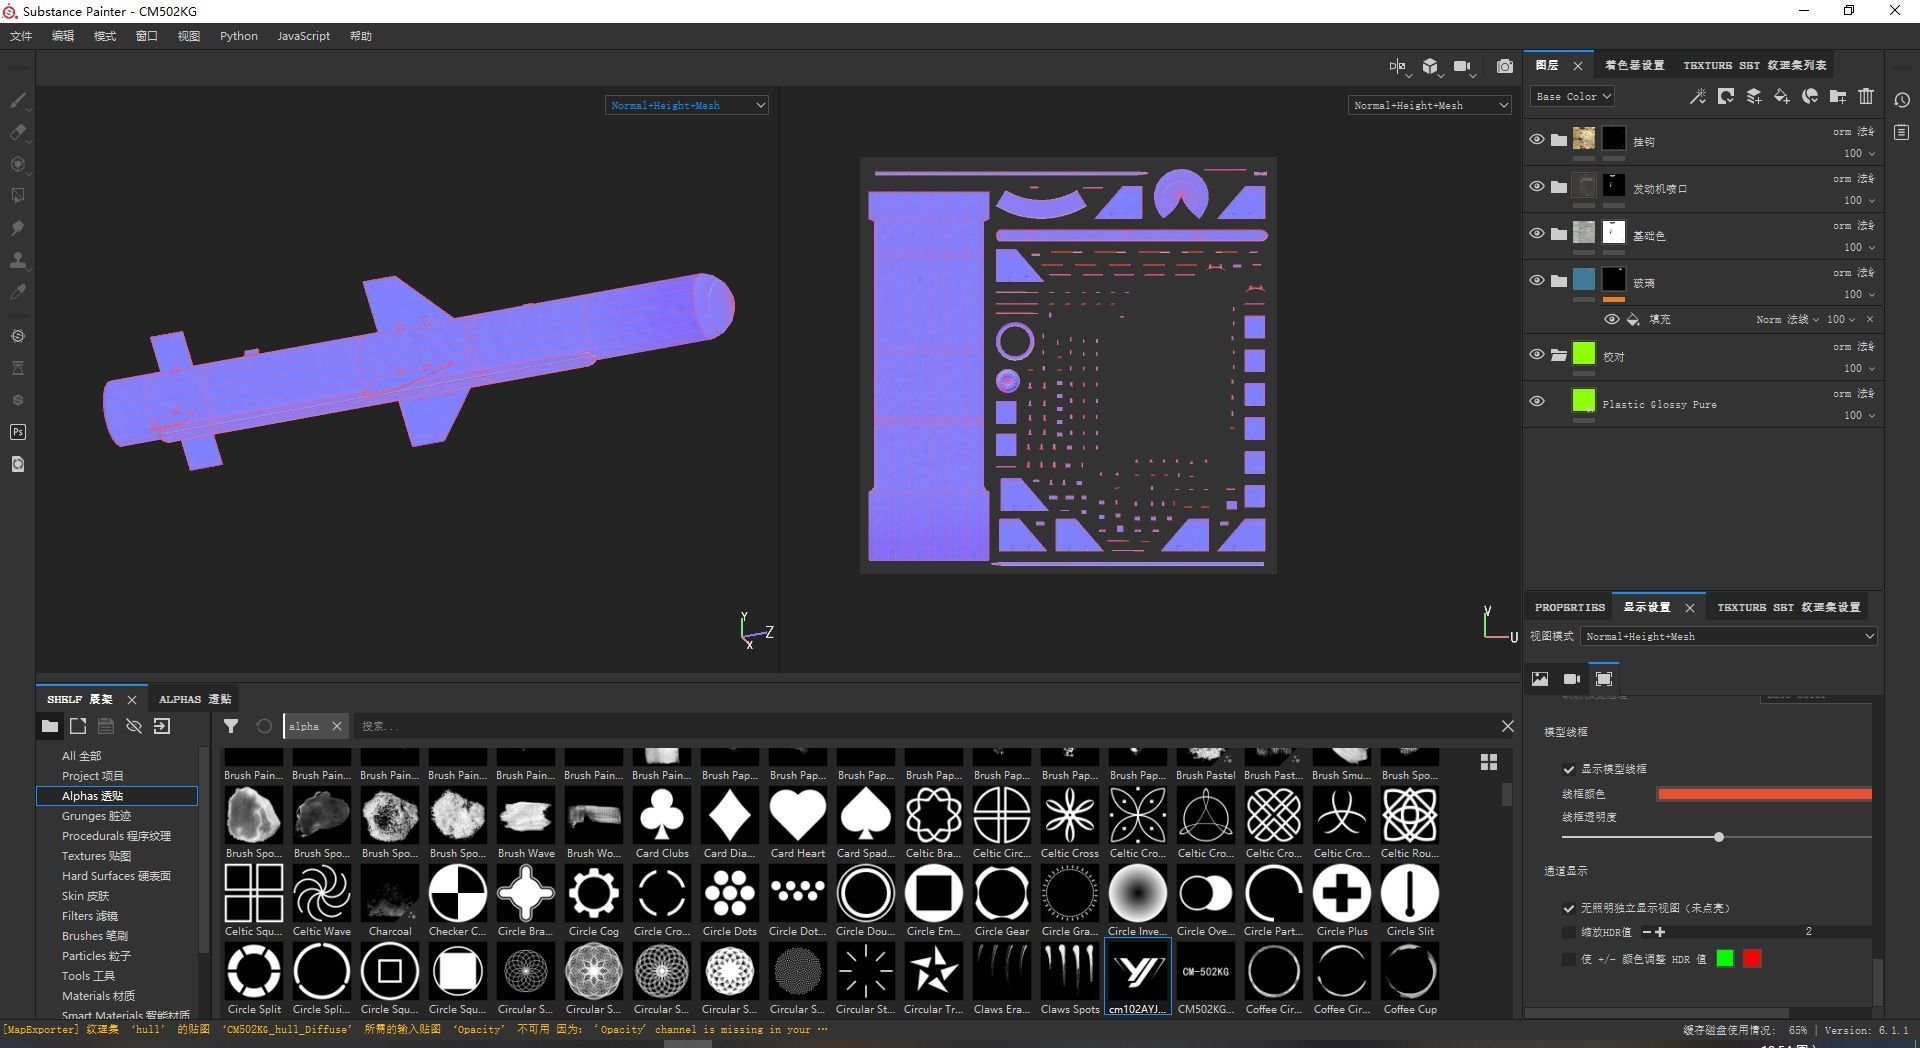The image size is (1920, 1048).
Task: Open the Python menu
Action: (239, 36)
